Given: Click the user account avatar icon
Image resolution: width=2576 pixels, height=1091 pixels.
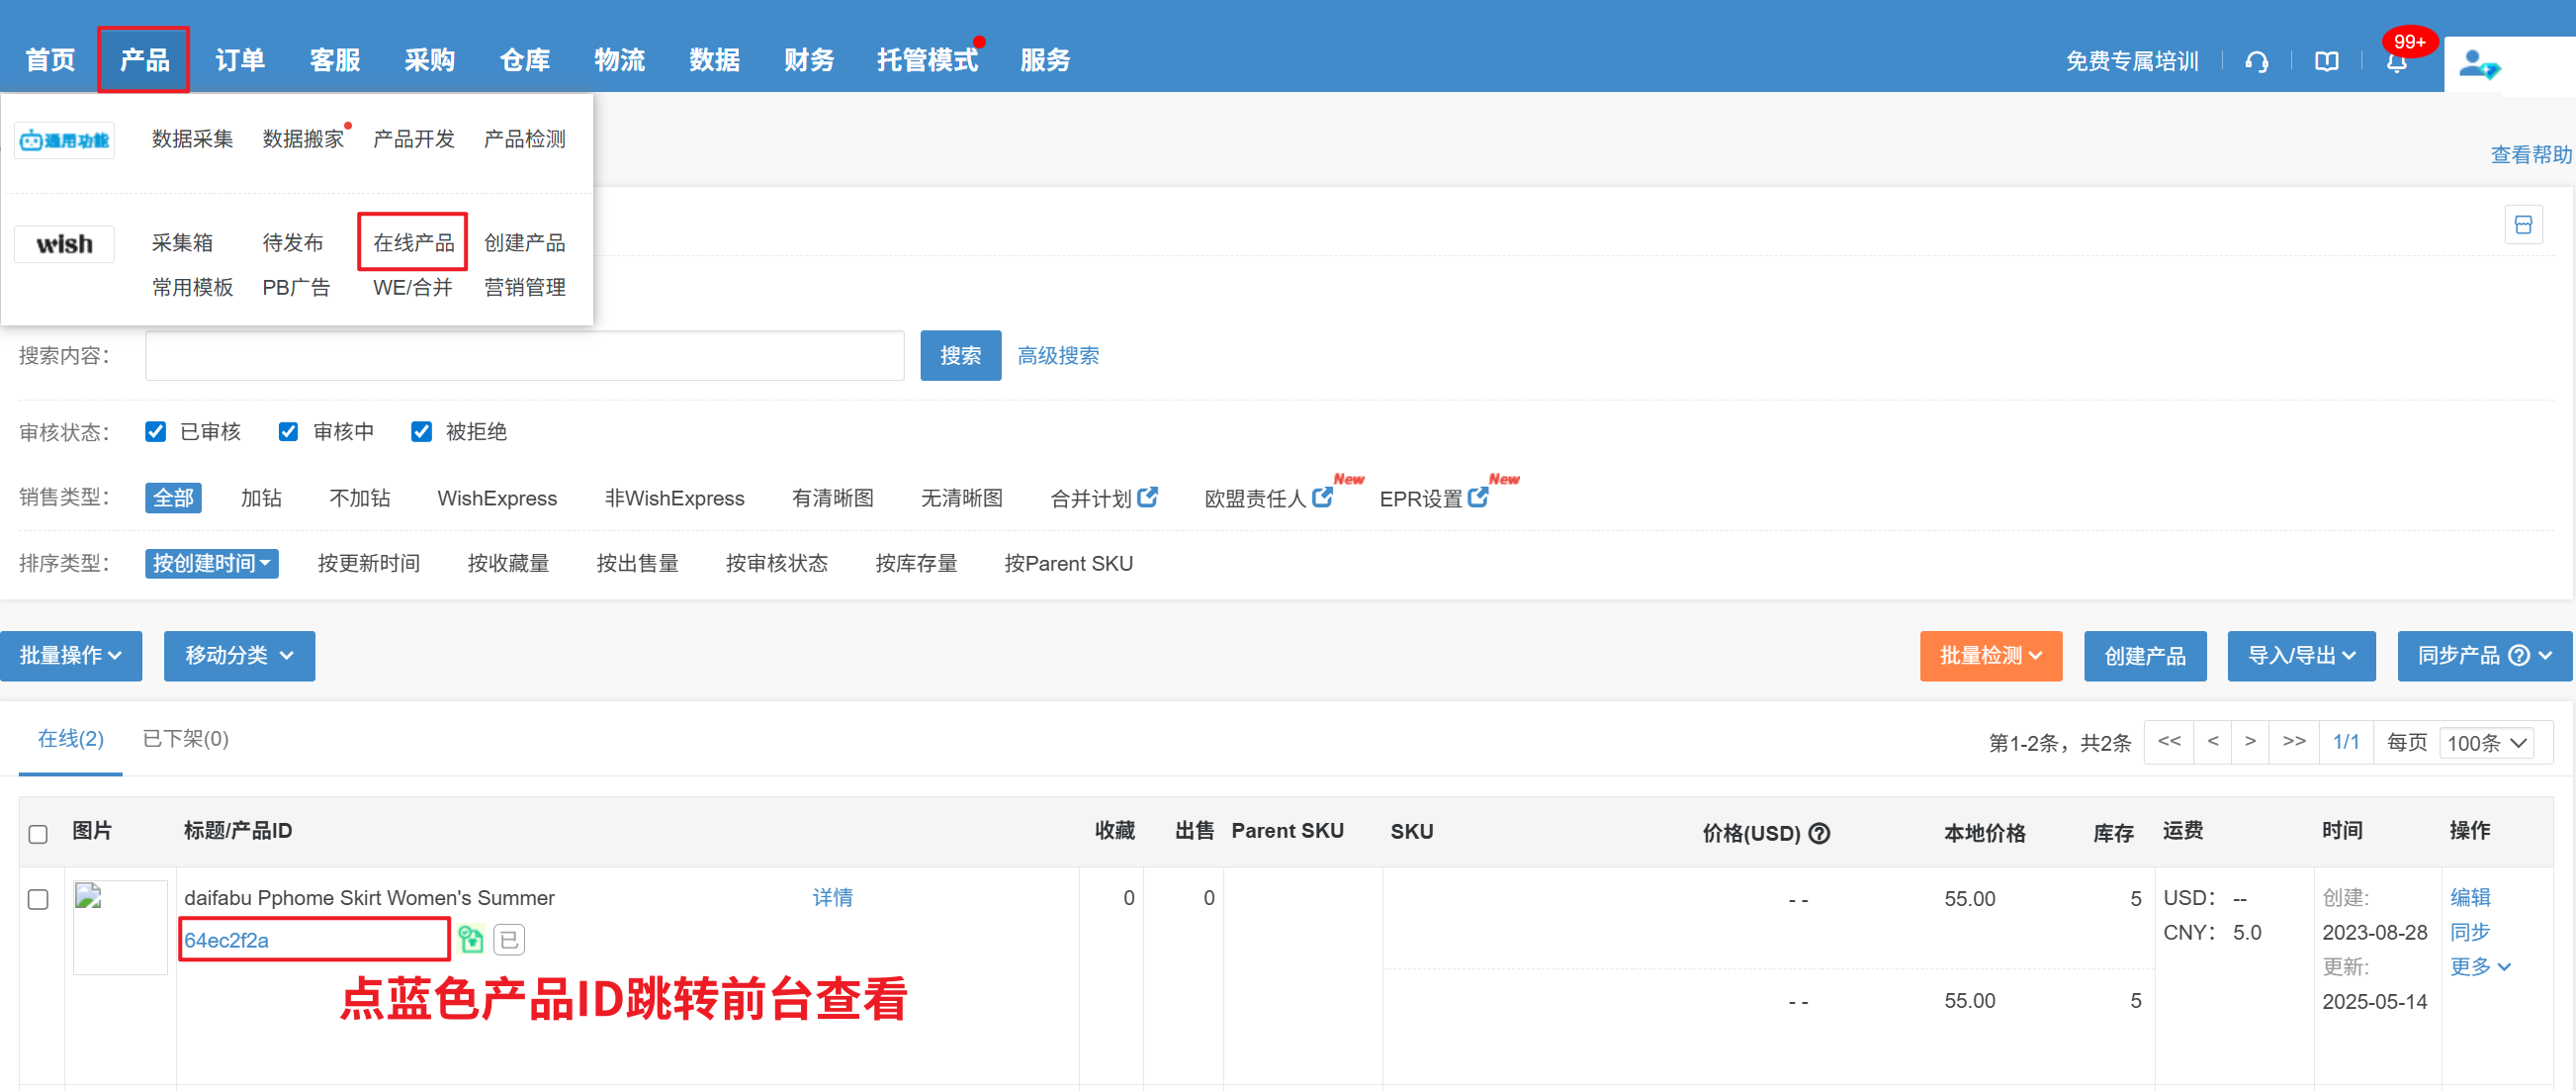Looking at the screenshot, I should pos(2478,65).
